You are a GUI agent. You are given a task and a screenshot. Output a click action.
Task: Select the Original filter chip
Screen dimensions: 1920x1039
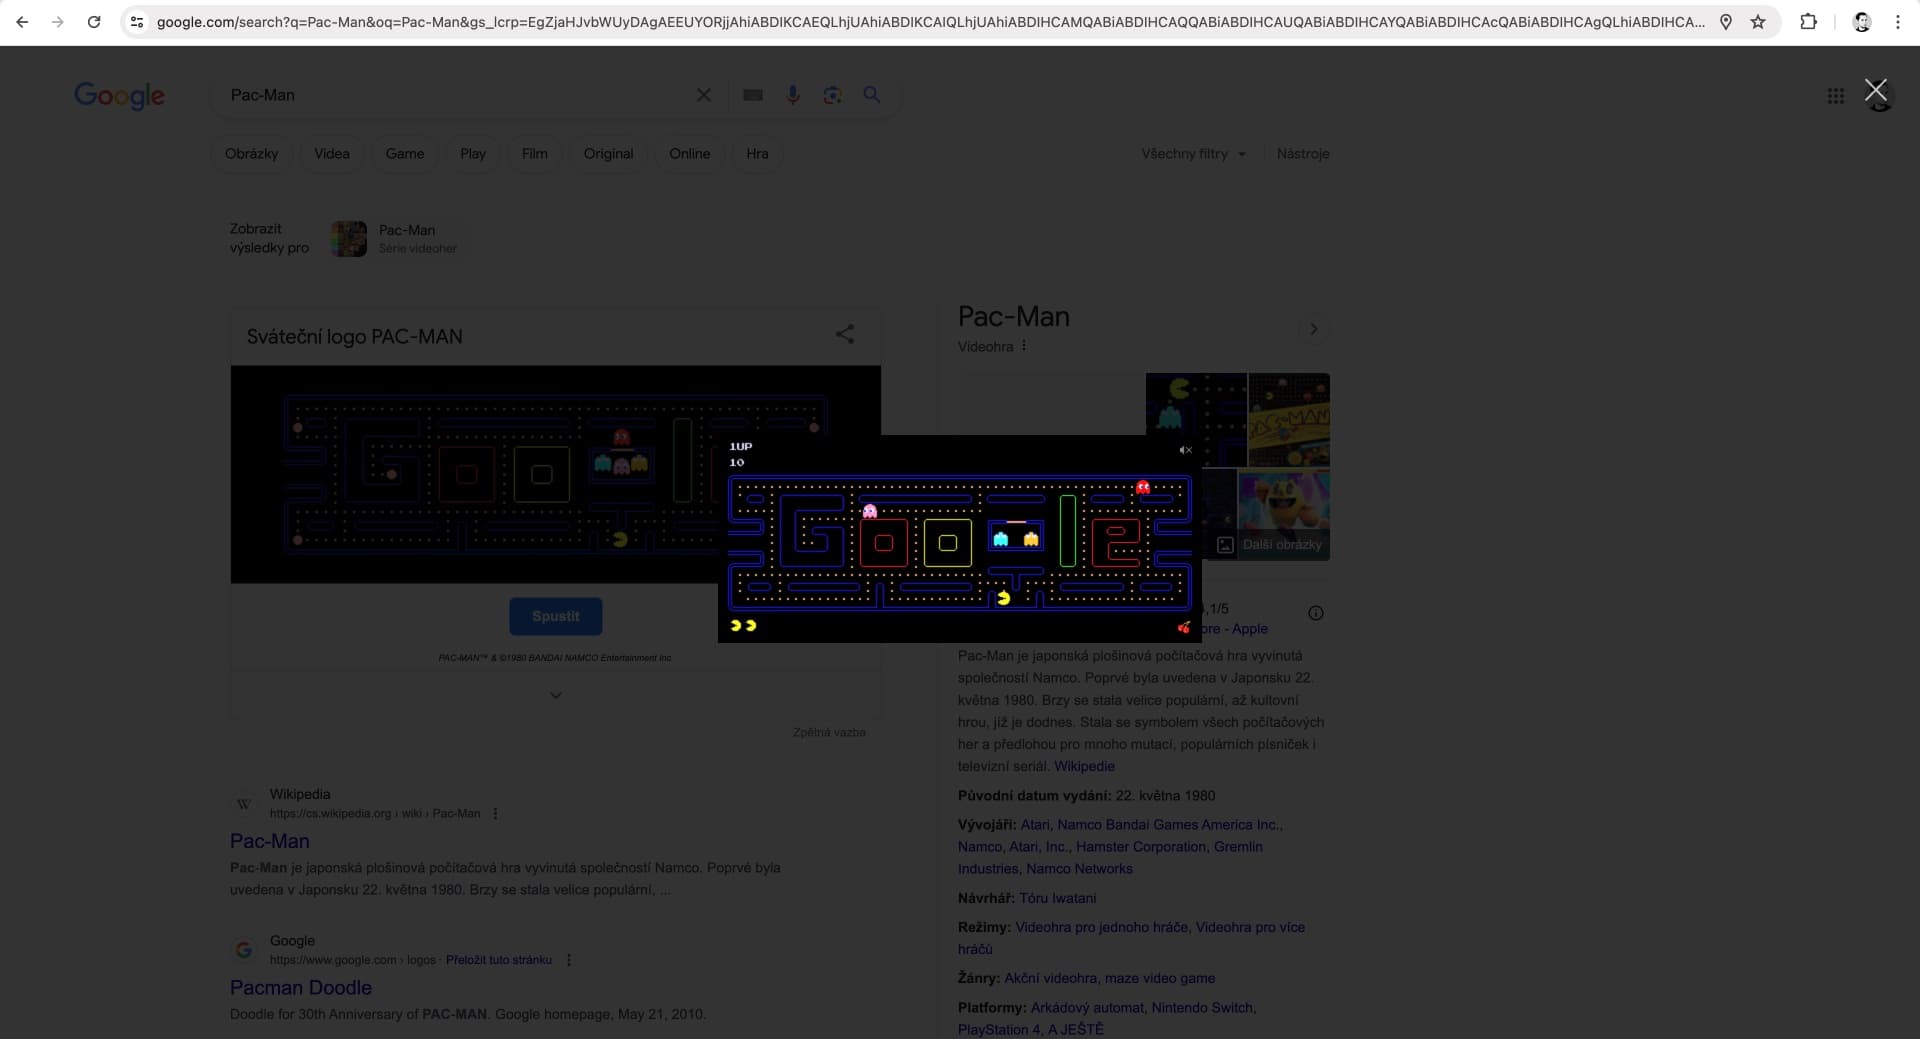[x=609, y=154]
